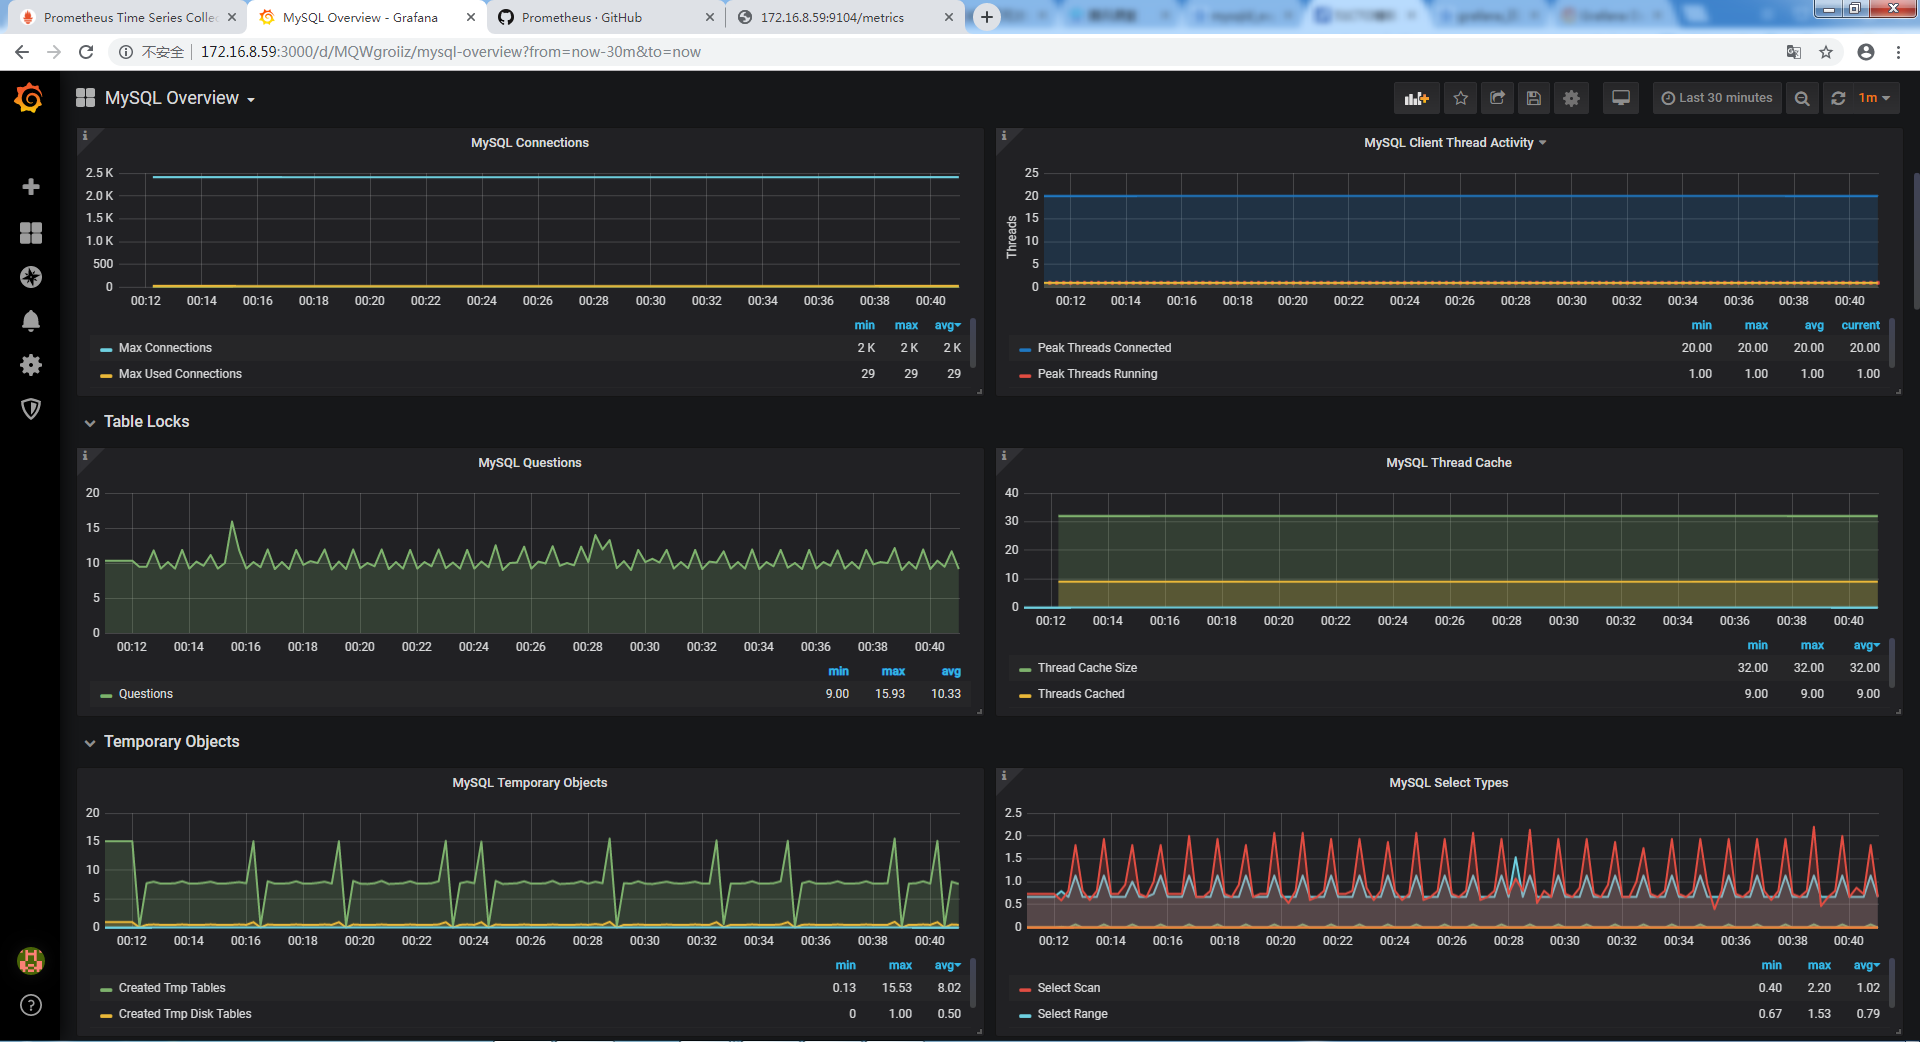Open the MySQL Connections panel title menu

pyautogui.click(x=530, y=143)
